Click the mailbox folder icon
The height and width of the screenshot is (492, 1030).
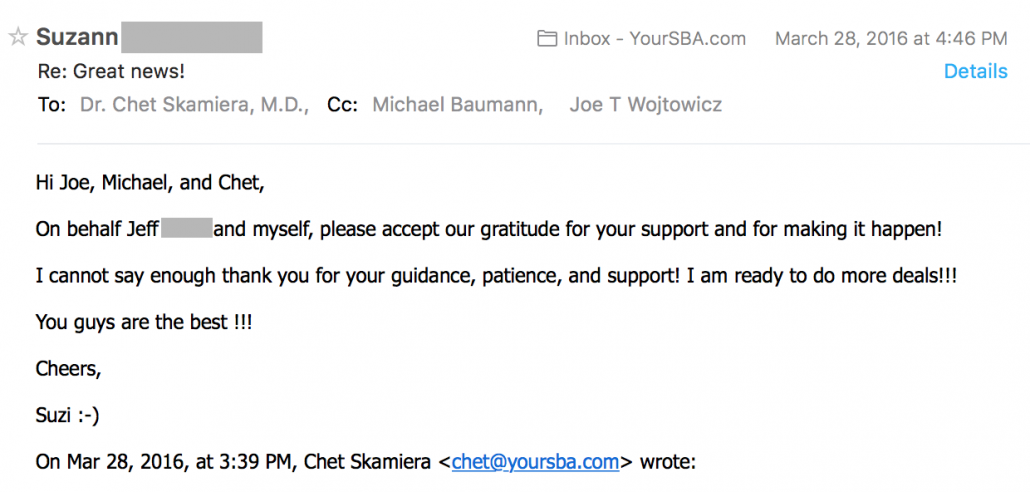pos(547,39)
